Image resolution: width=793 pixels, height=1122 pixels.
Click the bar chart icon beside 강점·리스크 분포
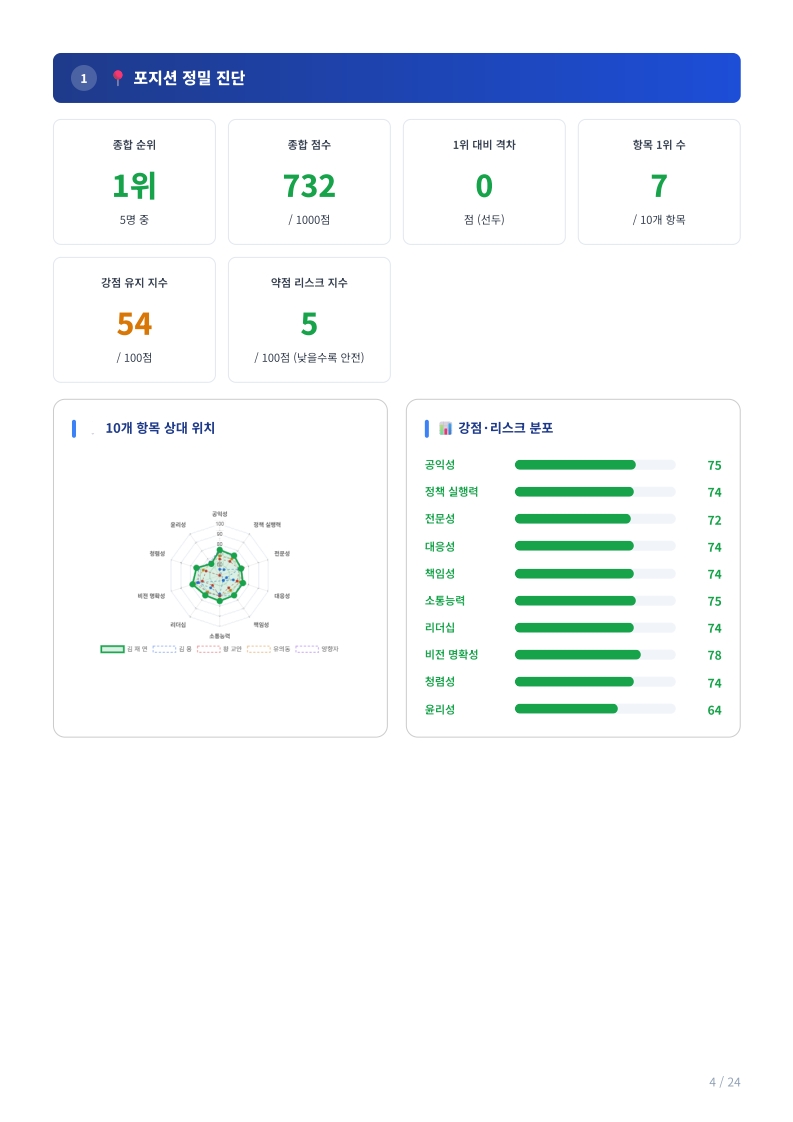(x=446, y=428)
